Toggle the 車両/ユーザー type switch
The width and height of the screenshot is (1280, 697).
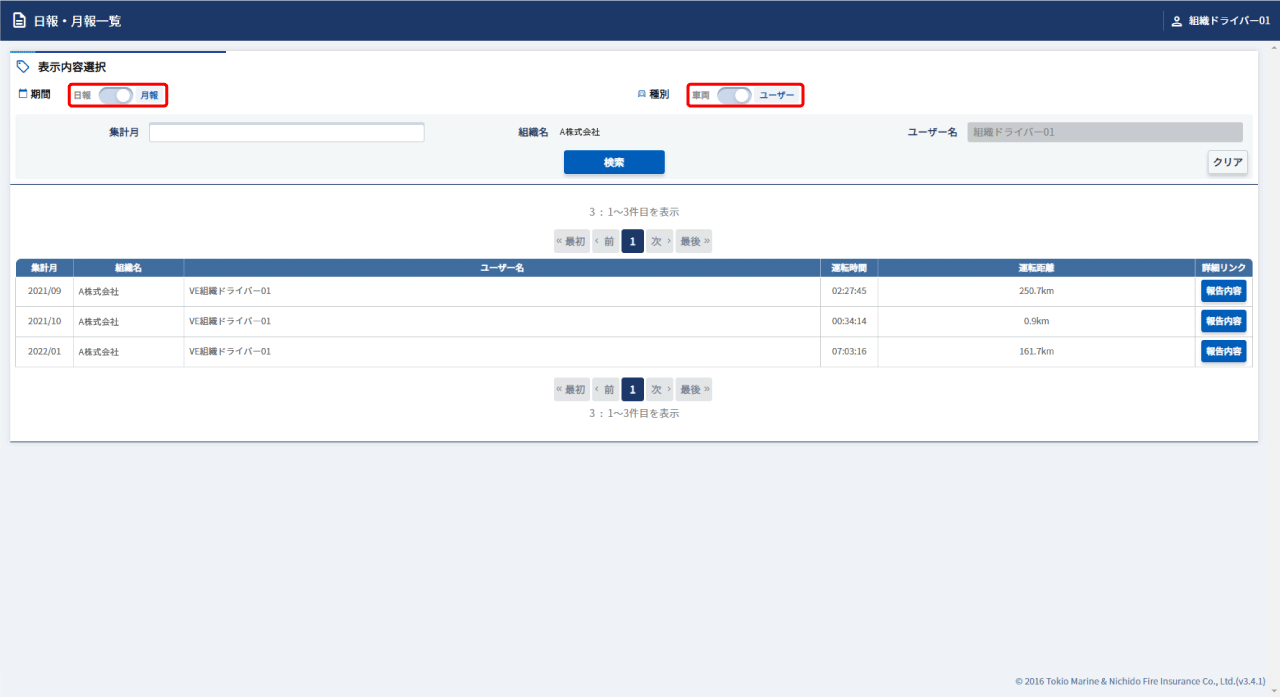click(734, 95)
